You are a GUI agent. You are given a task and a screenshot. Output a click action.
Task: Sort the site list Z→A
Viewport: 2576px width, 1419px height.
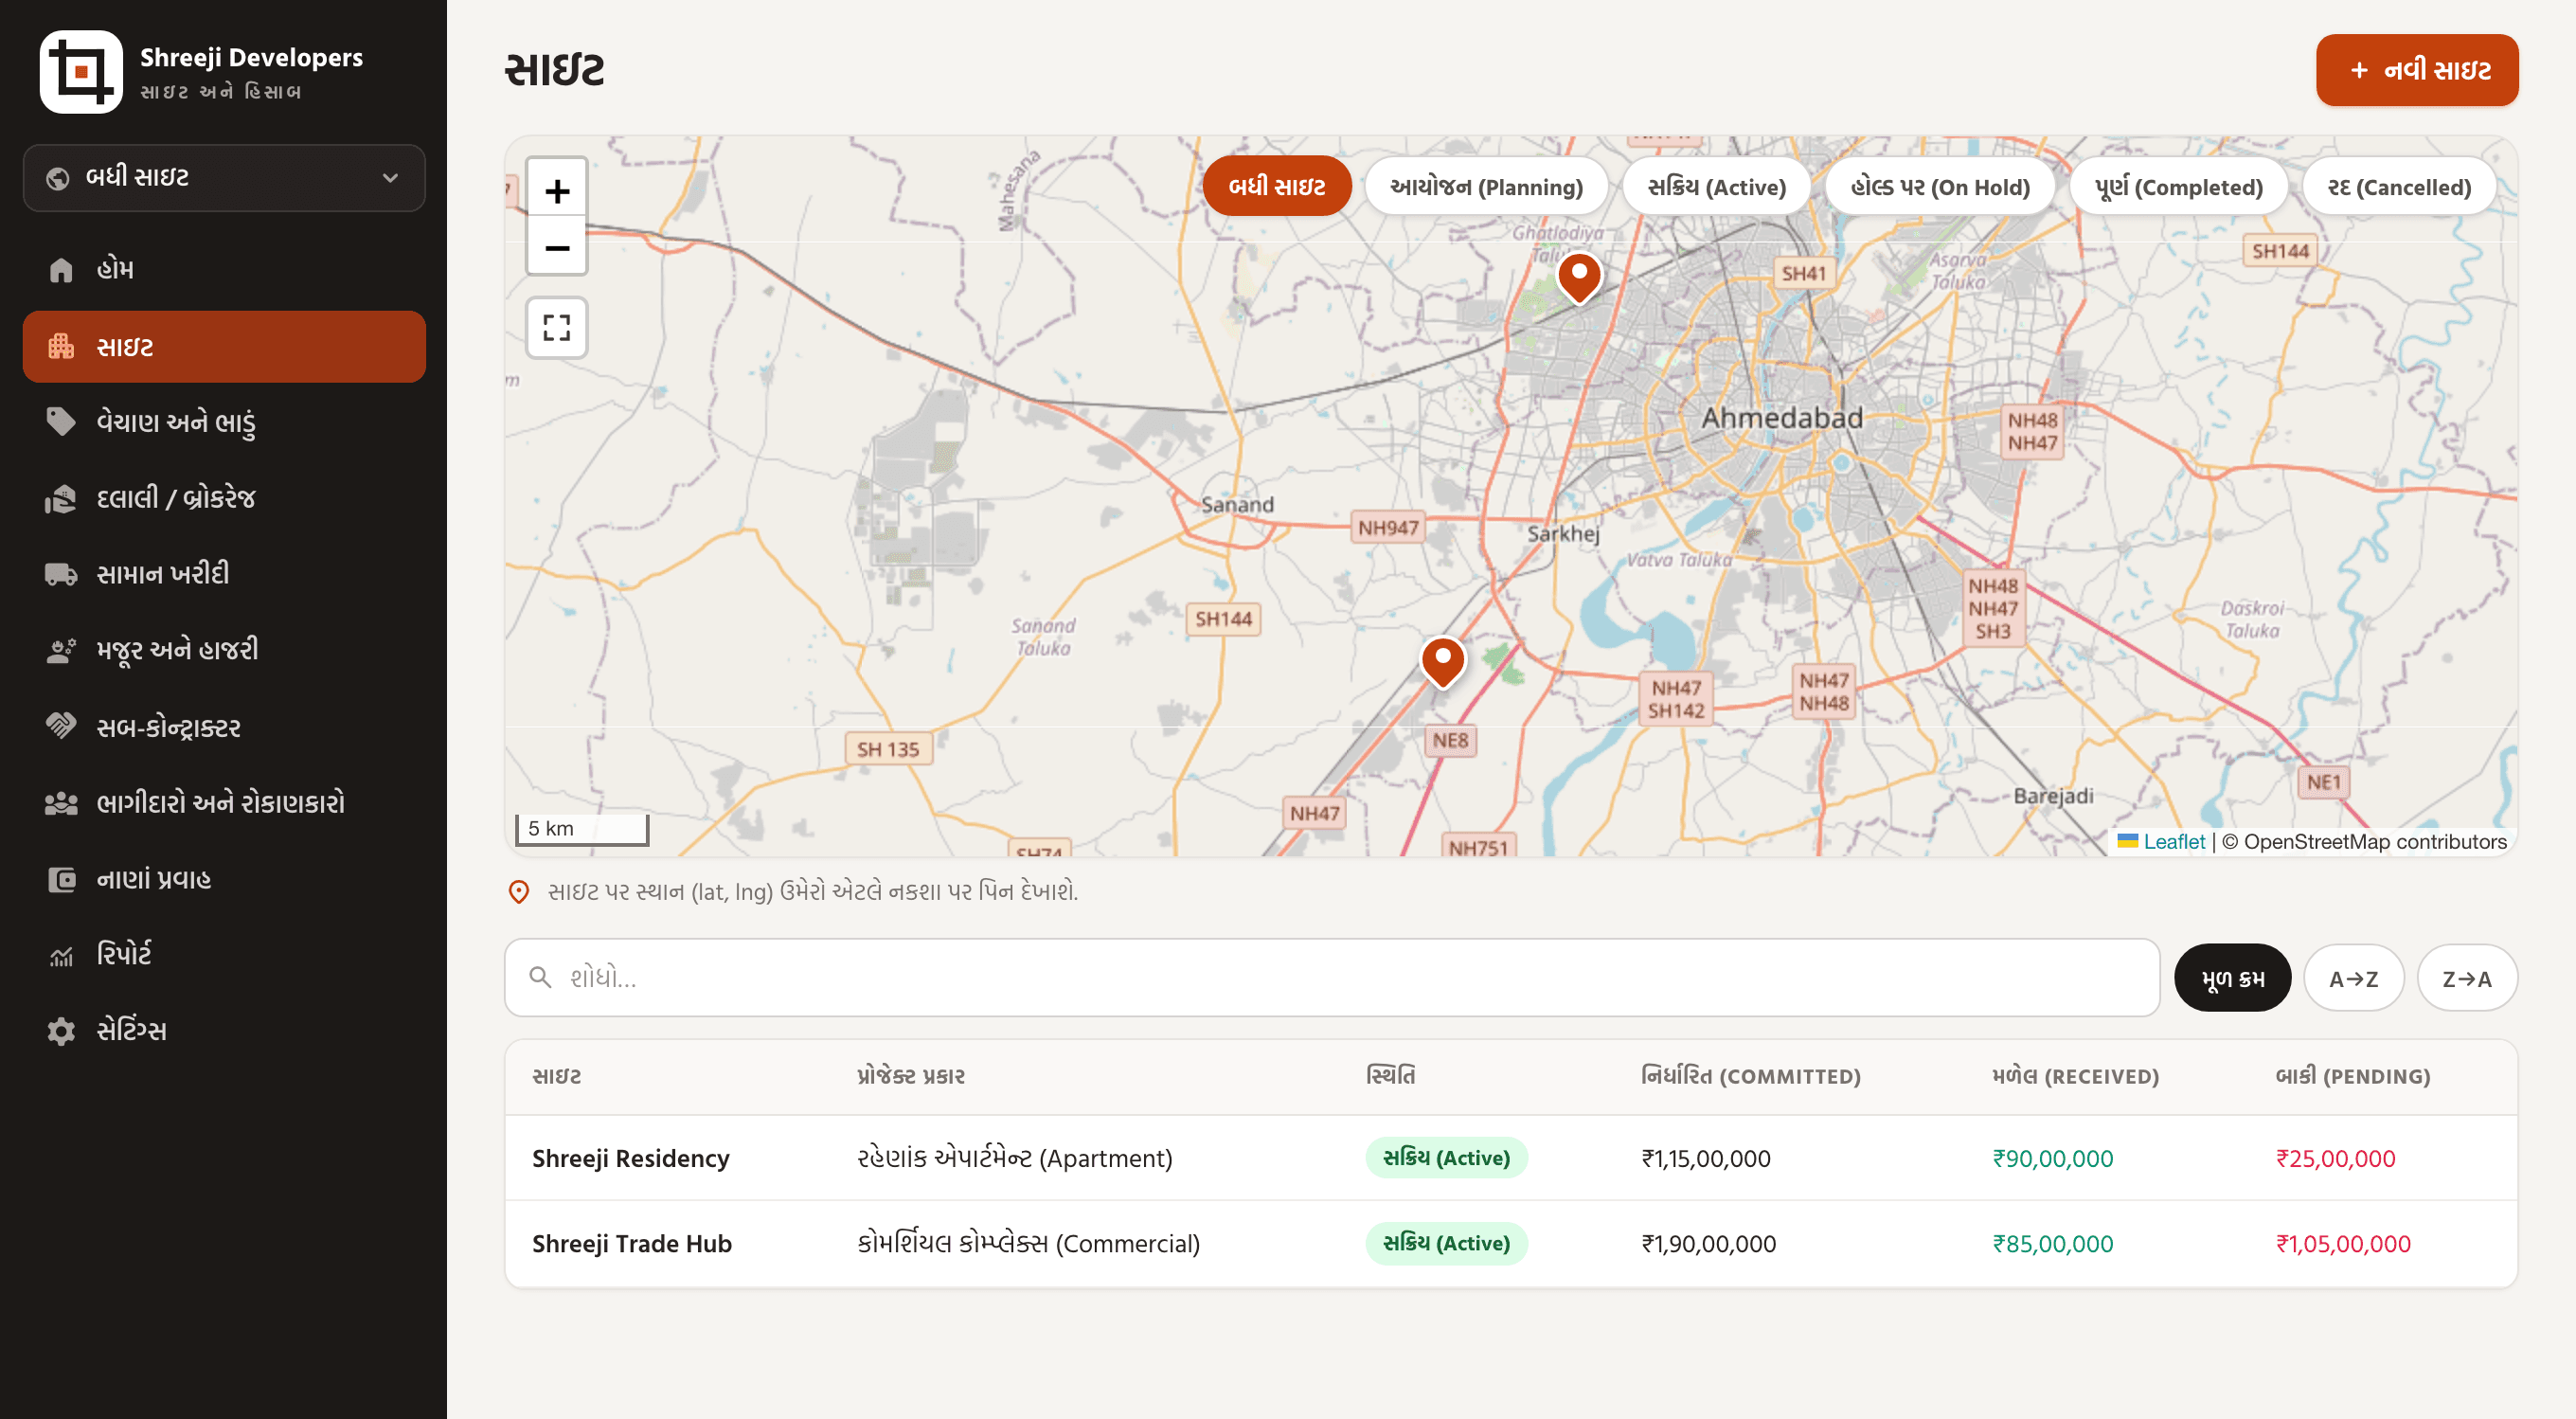coord(2466,978)
